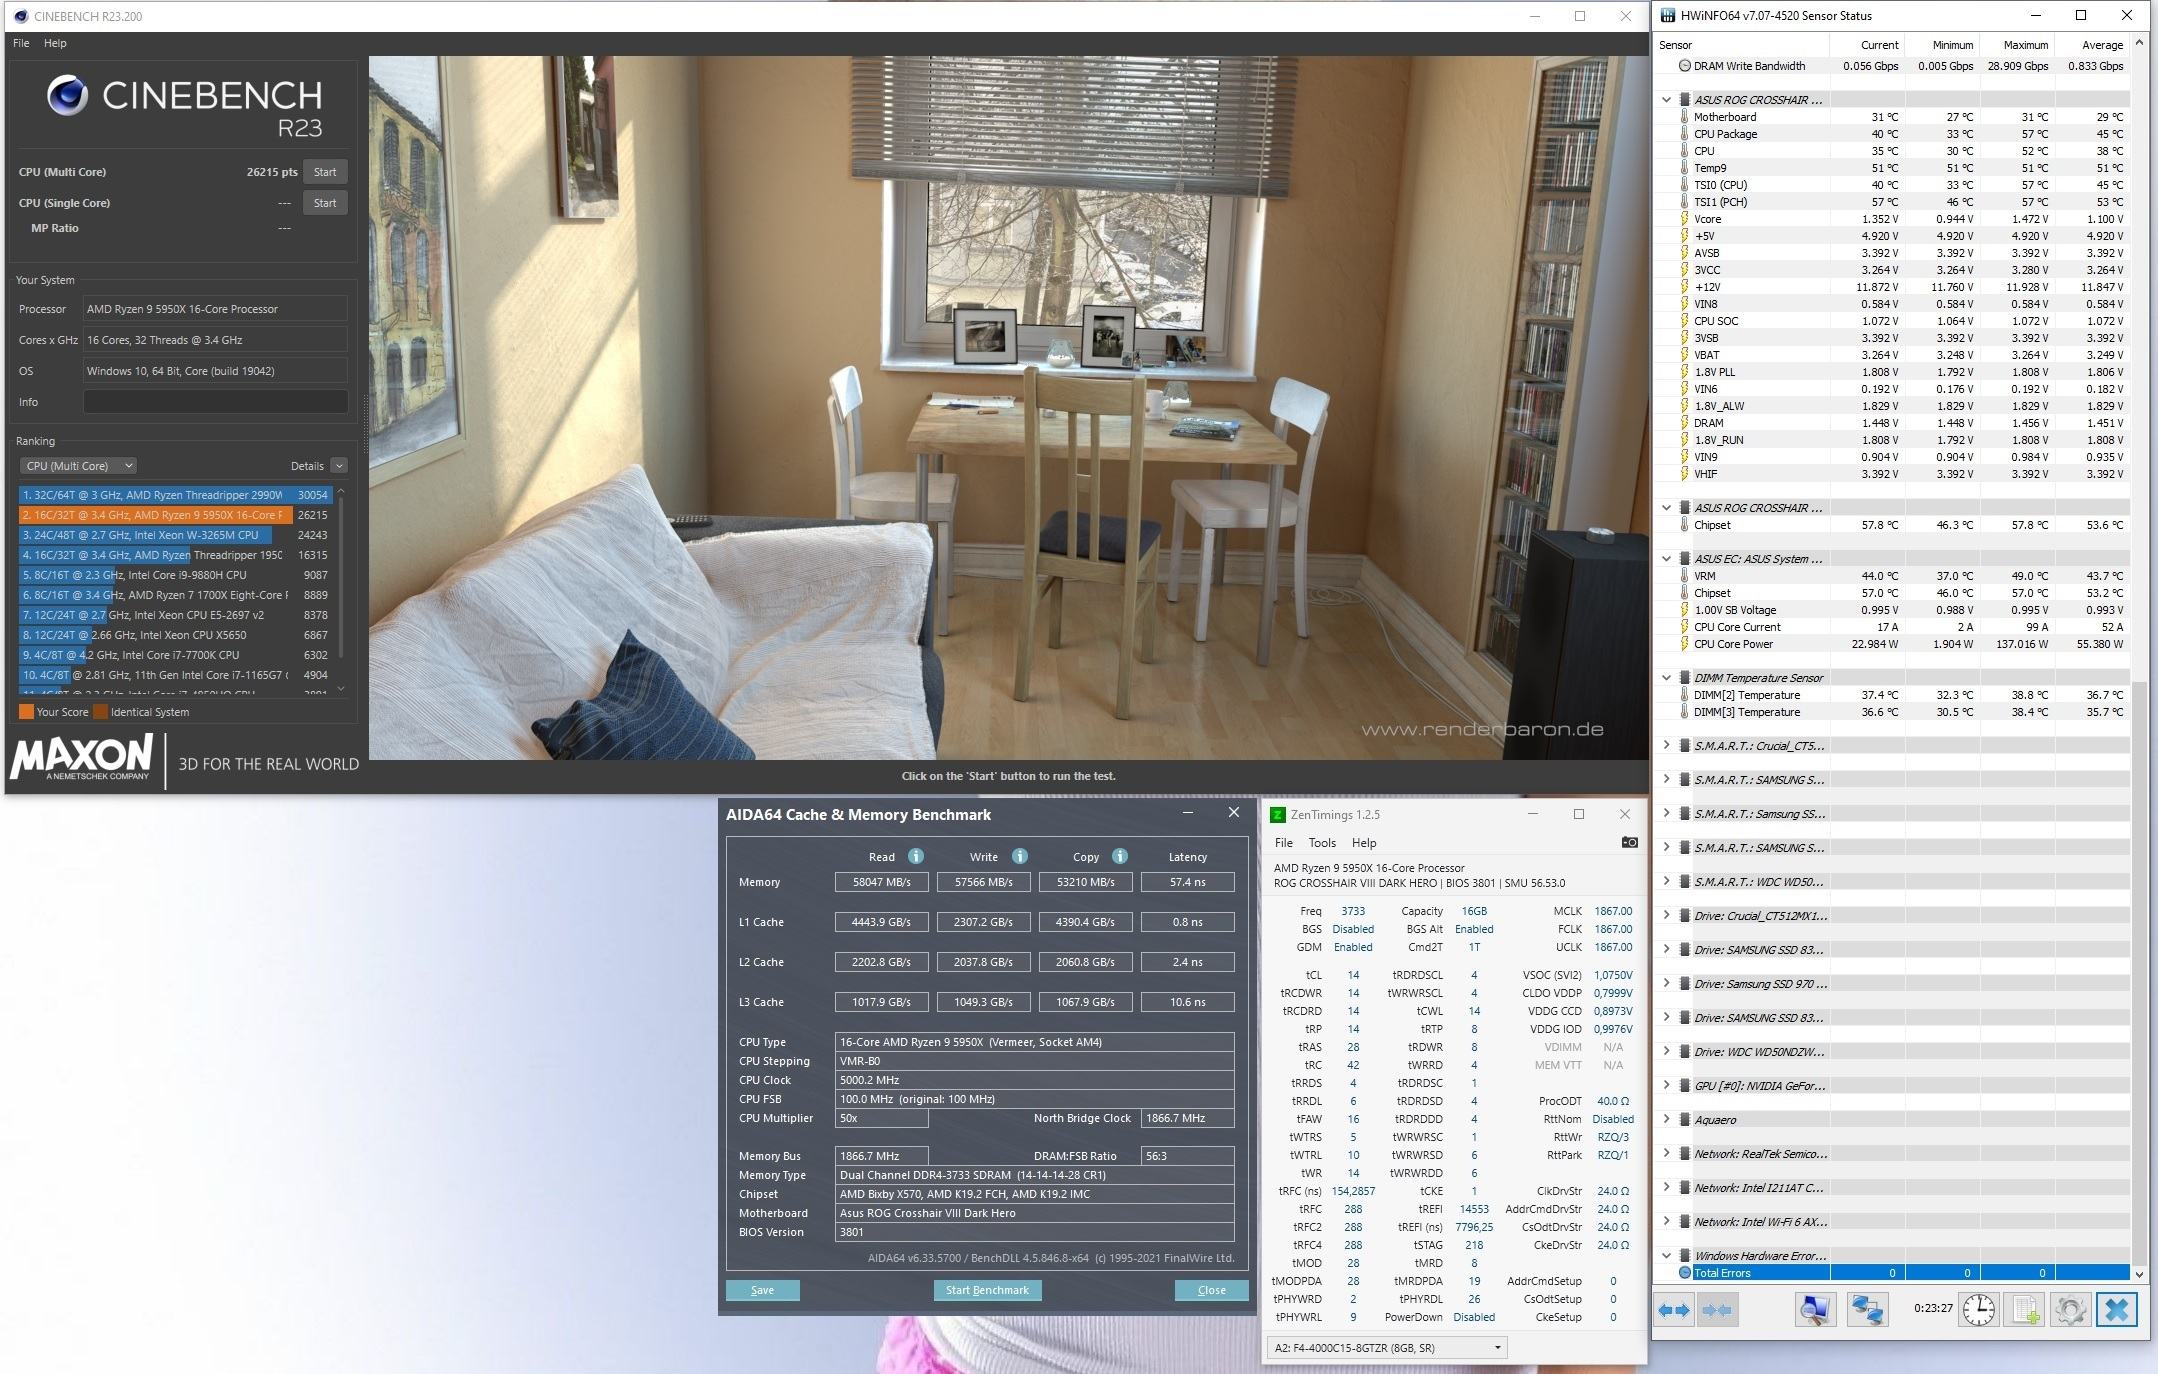Collapse DIMM Temperature Sensor group
This screenshot has height=1374, width=2158.
1666,678
